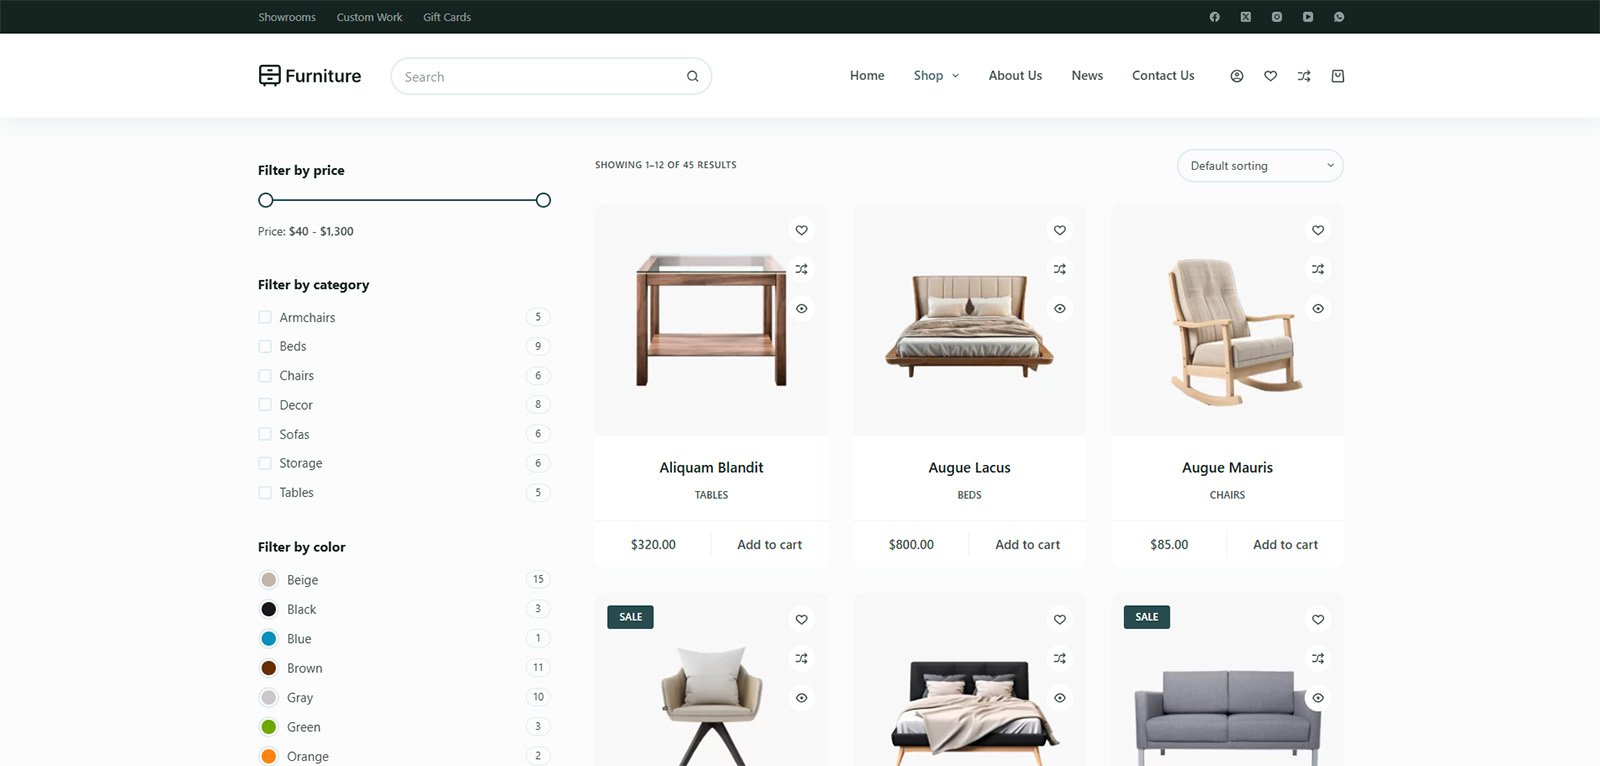1600x766 pixels.
Task: Open the wishlist heart icon in header
Action: (x=1270, y=76)
